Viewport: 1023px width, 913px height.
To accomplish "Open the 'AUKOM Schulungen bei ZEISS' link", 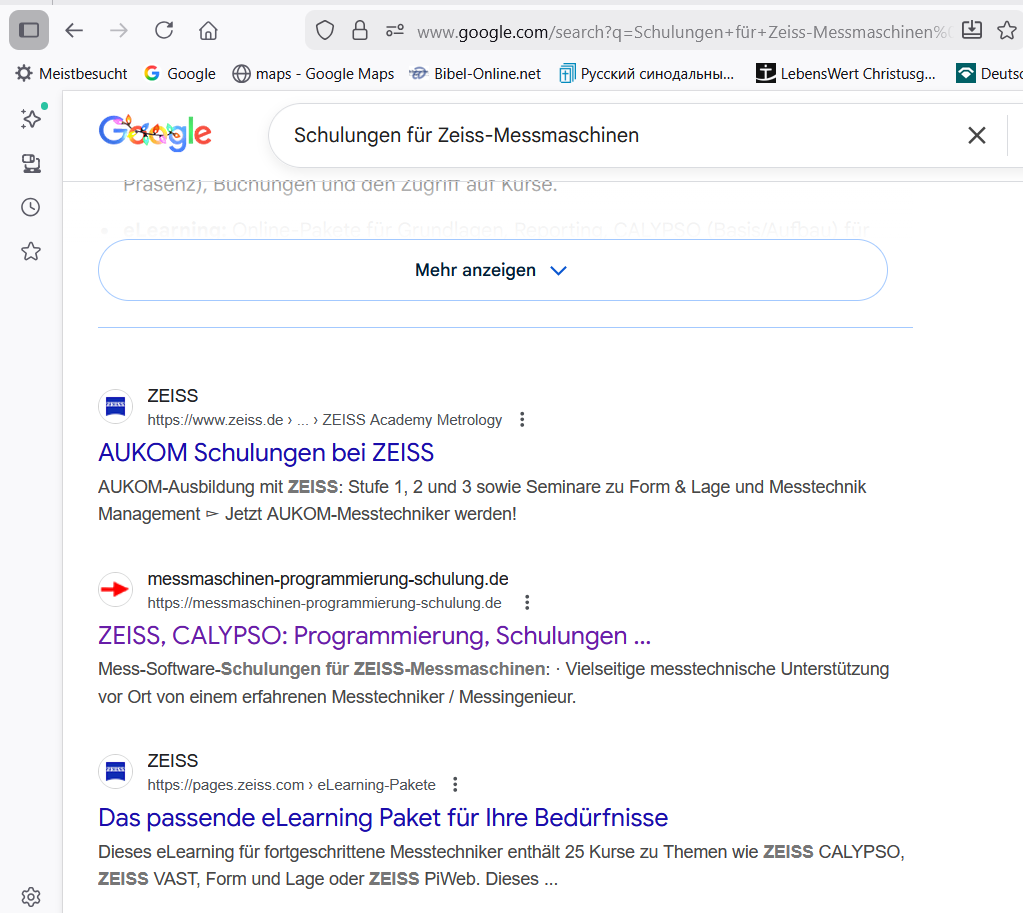I will coord(266,453).
